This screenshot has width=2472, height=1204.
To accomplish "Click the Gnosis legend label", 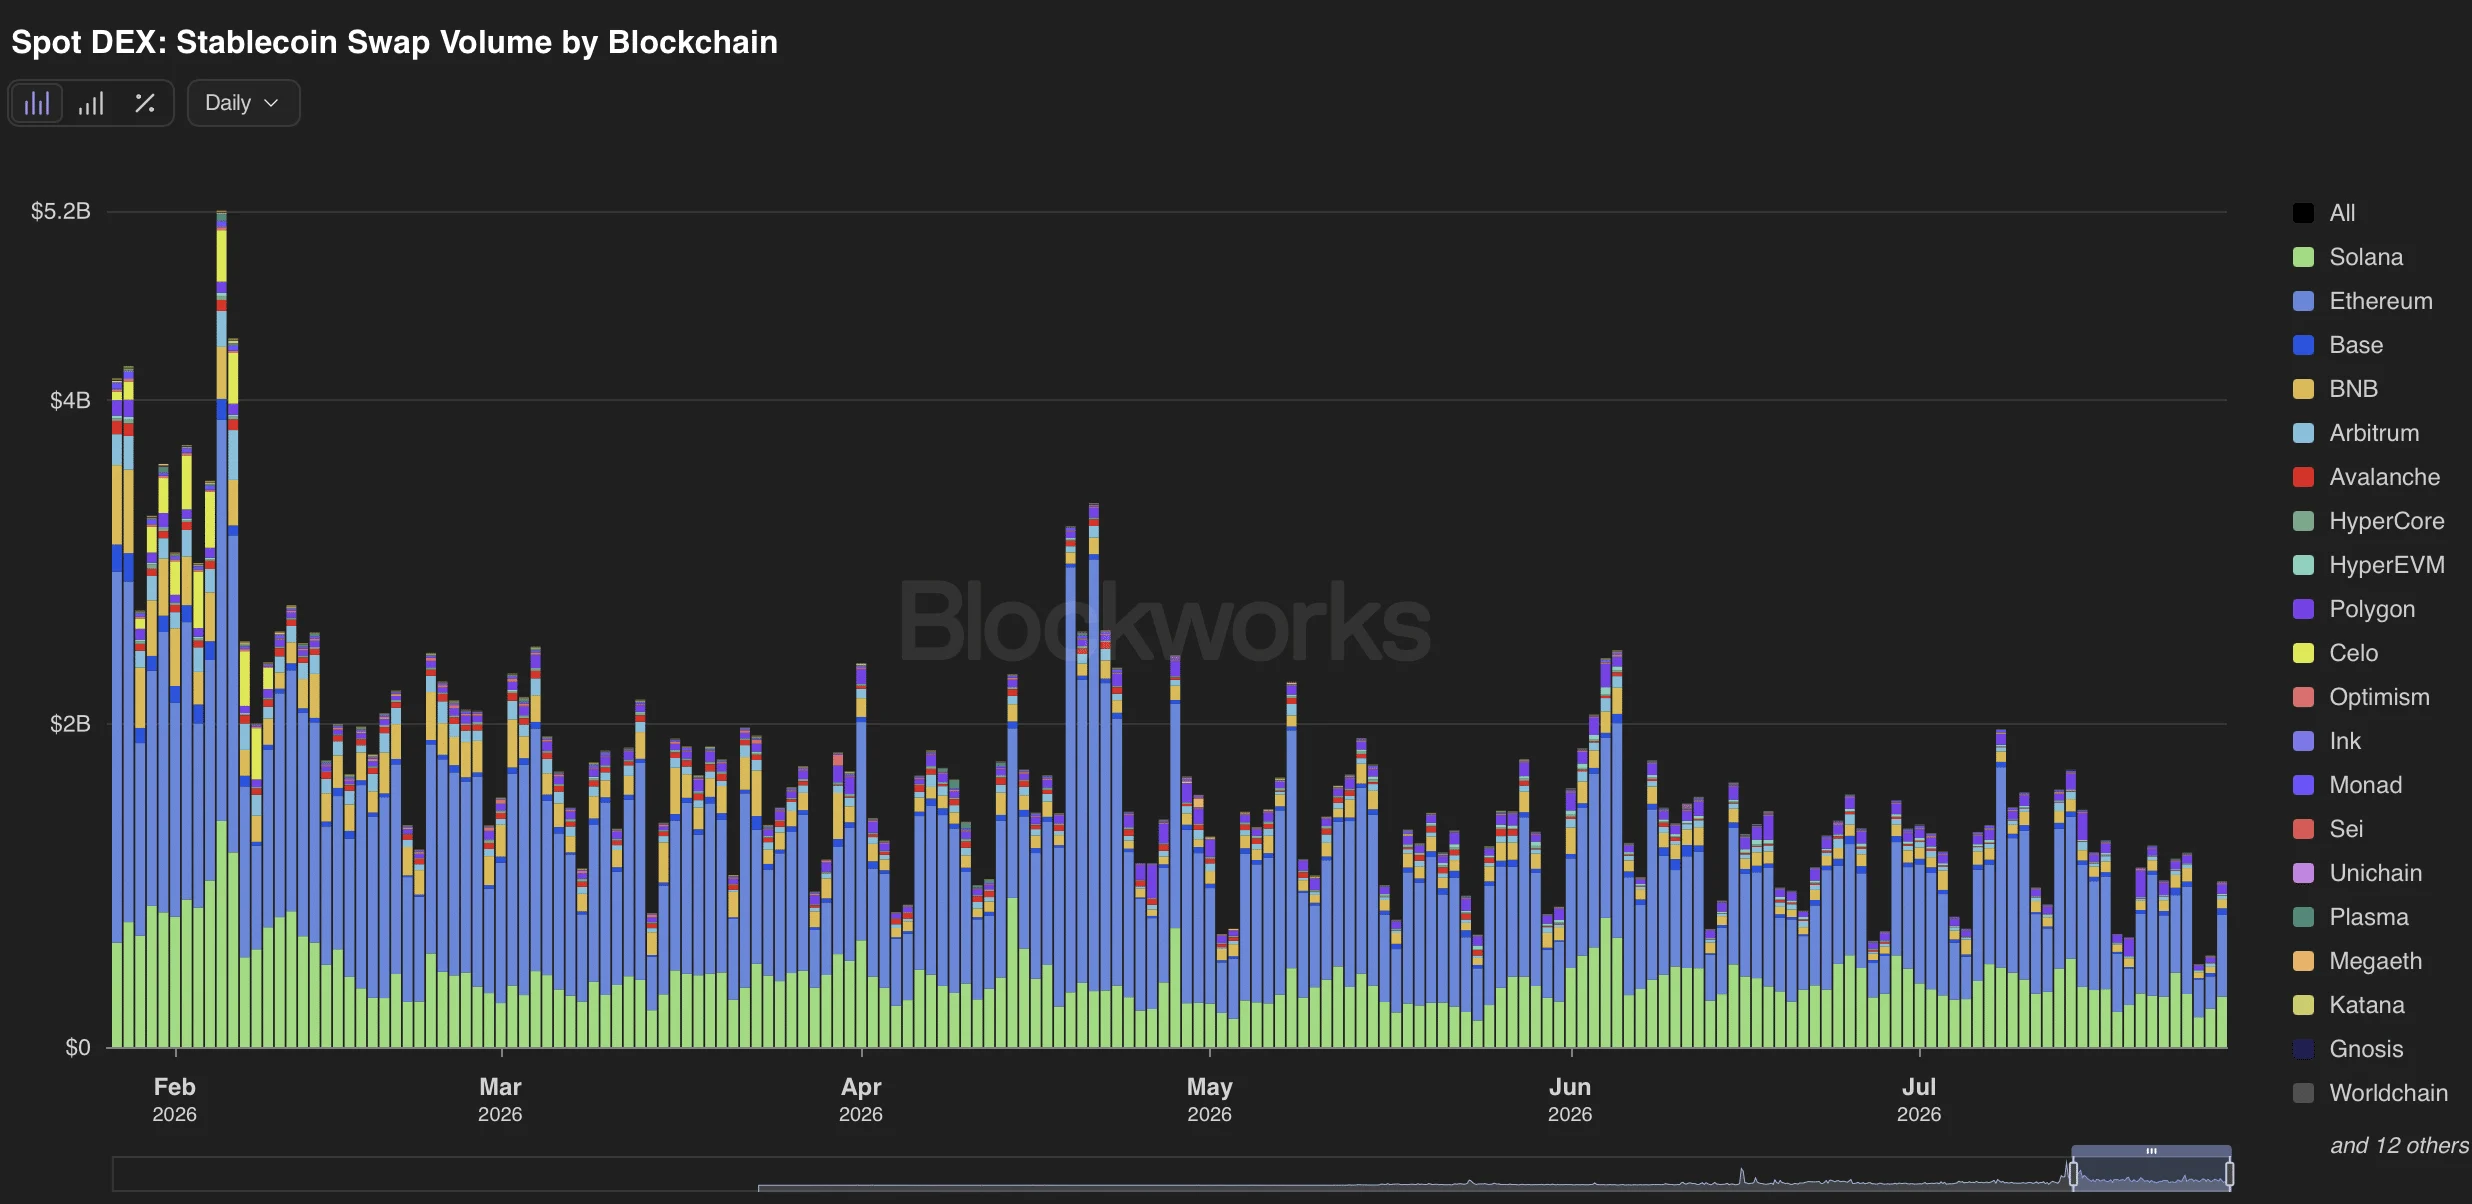I will 2366,1049.
